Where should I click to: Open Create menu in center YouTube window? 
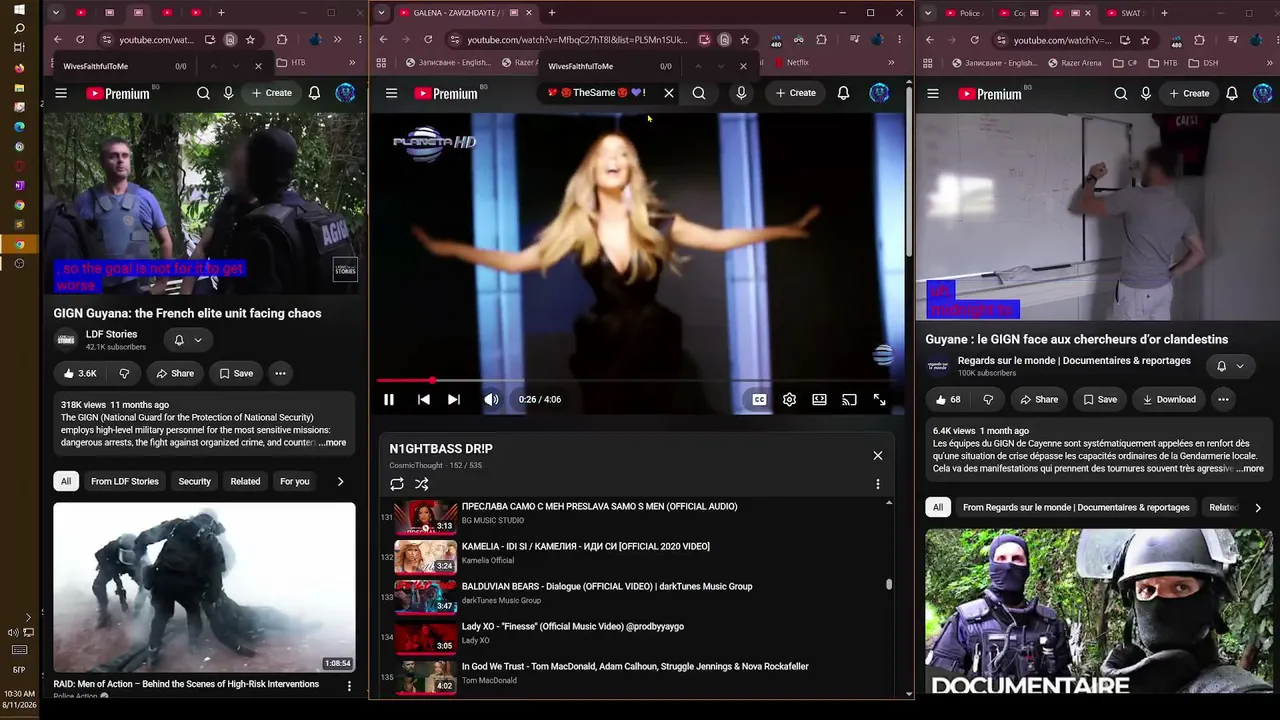click(795, 93)
